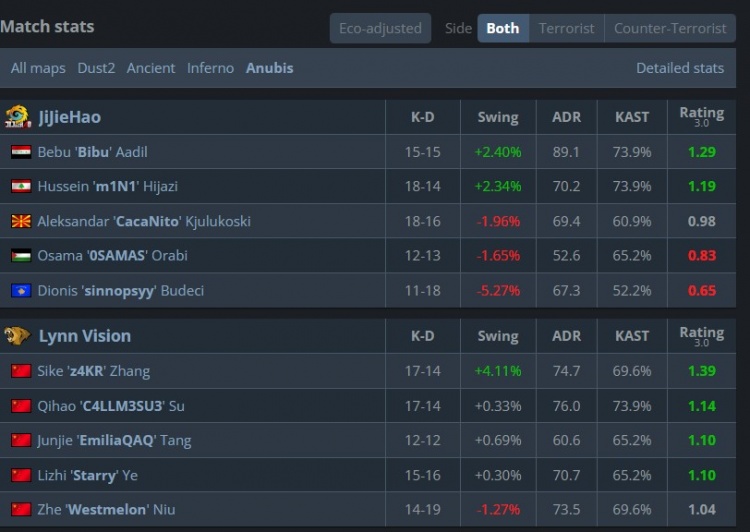
Task: Click Westmelon's swing value -1.27%
Action: [x=498, y=510]
